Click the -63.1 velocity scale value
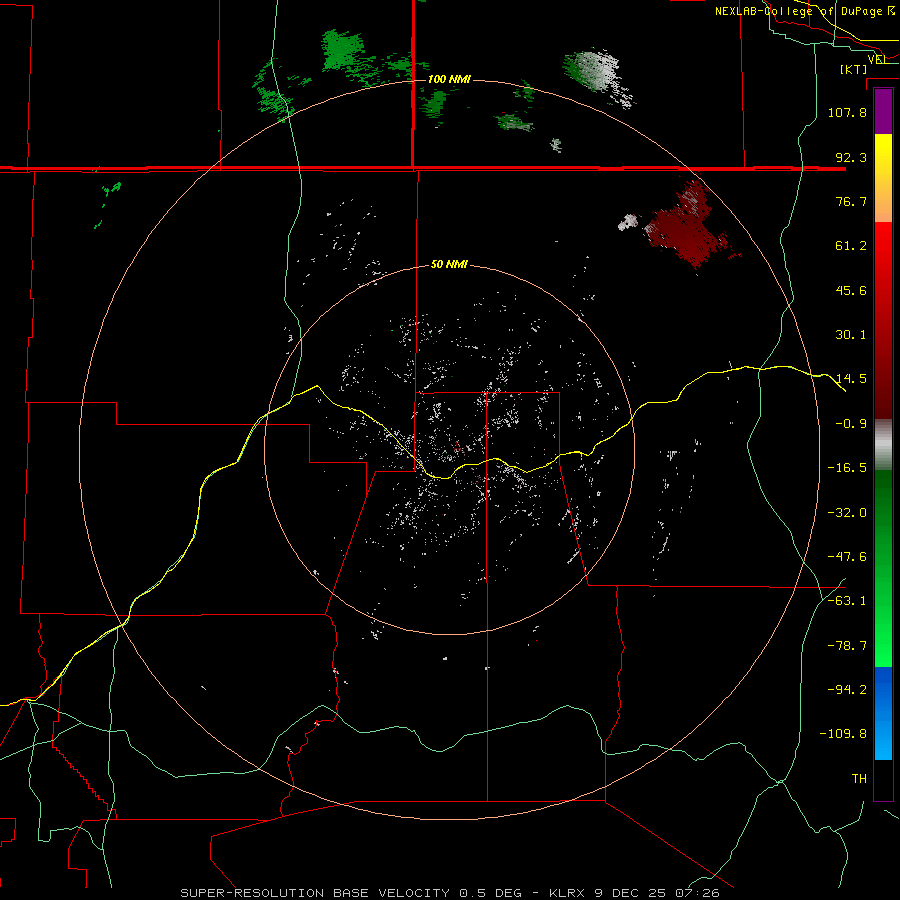 (847, 601)
